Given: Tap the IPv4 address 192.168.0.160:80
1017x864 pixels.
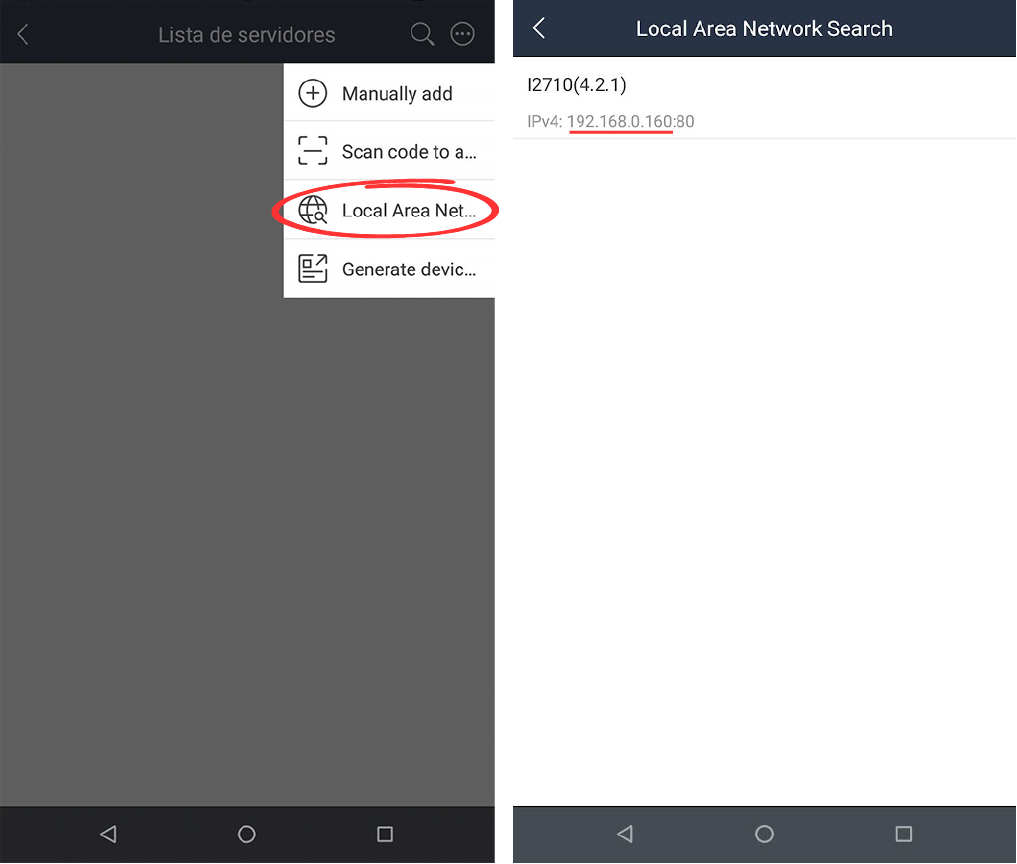Looking at the screenshot, I should point(630,121).
